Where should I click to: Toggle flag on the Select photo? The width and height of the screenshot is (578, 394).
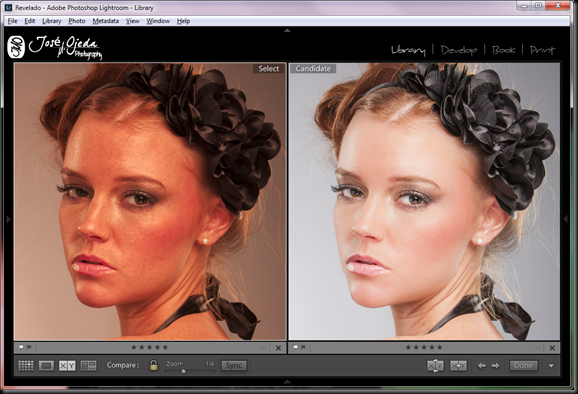pyautogui.click(x=21, y=347)
